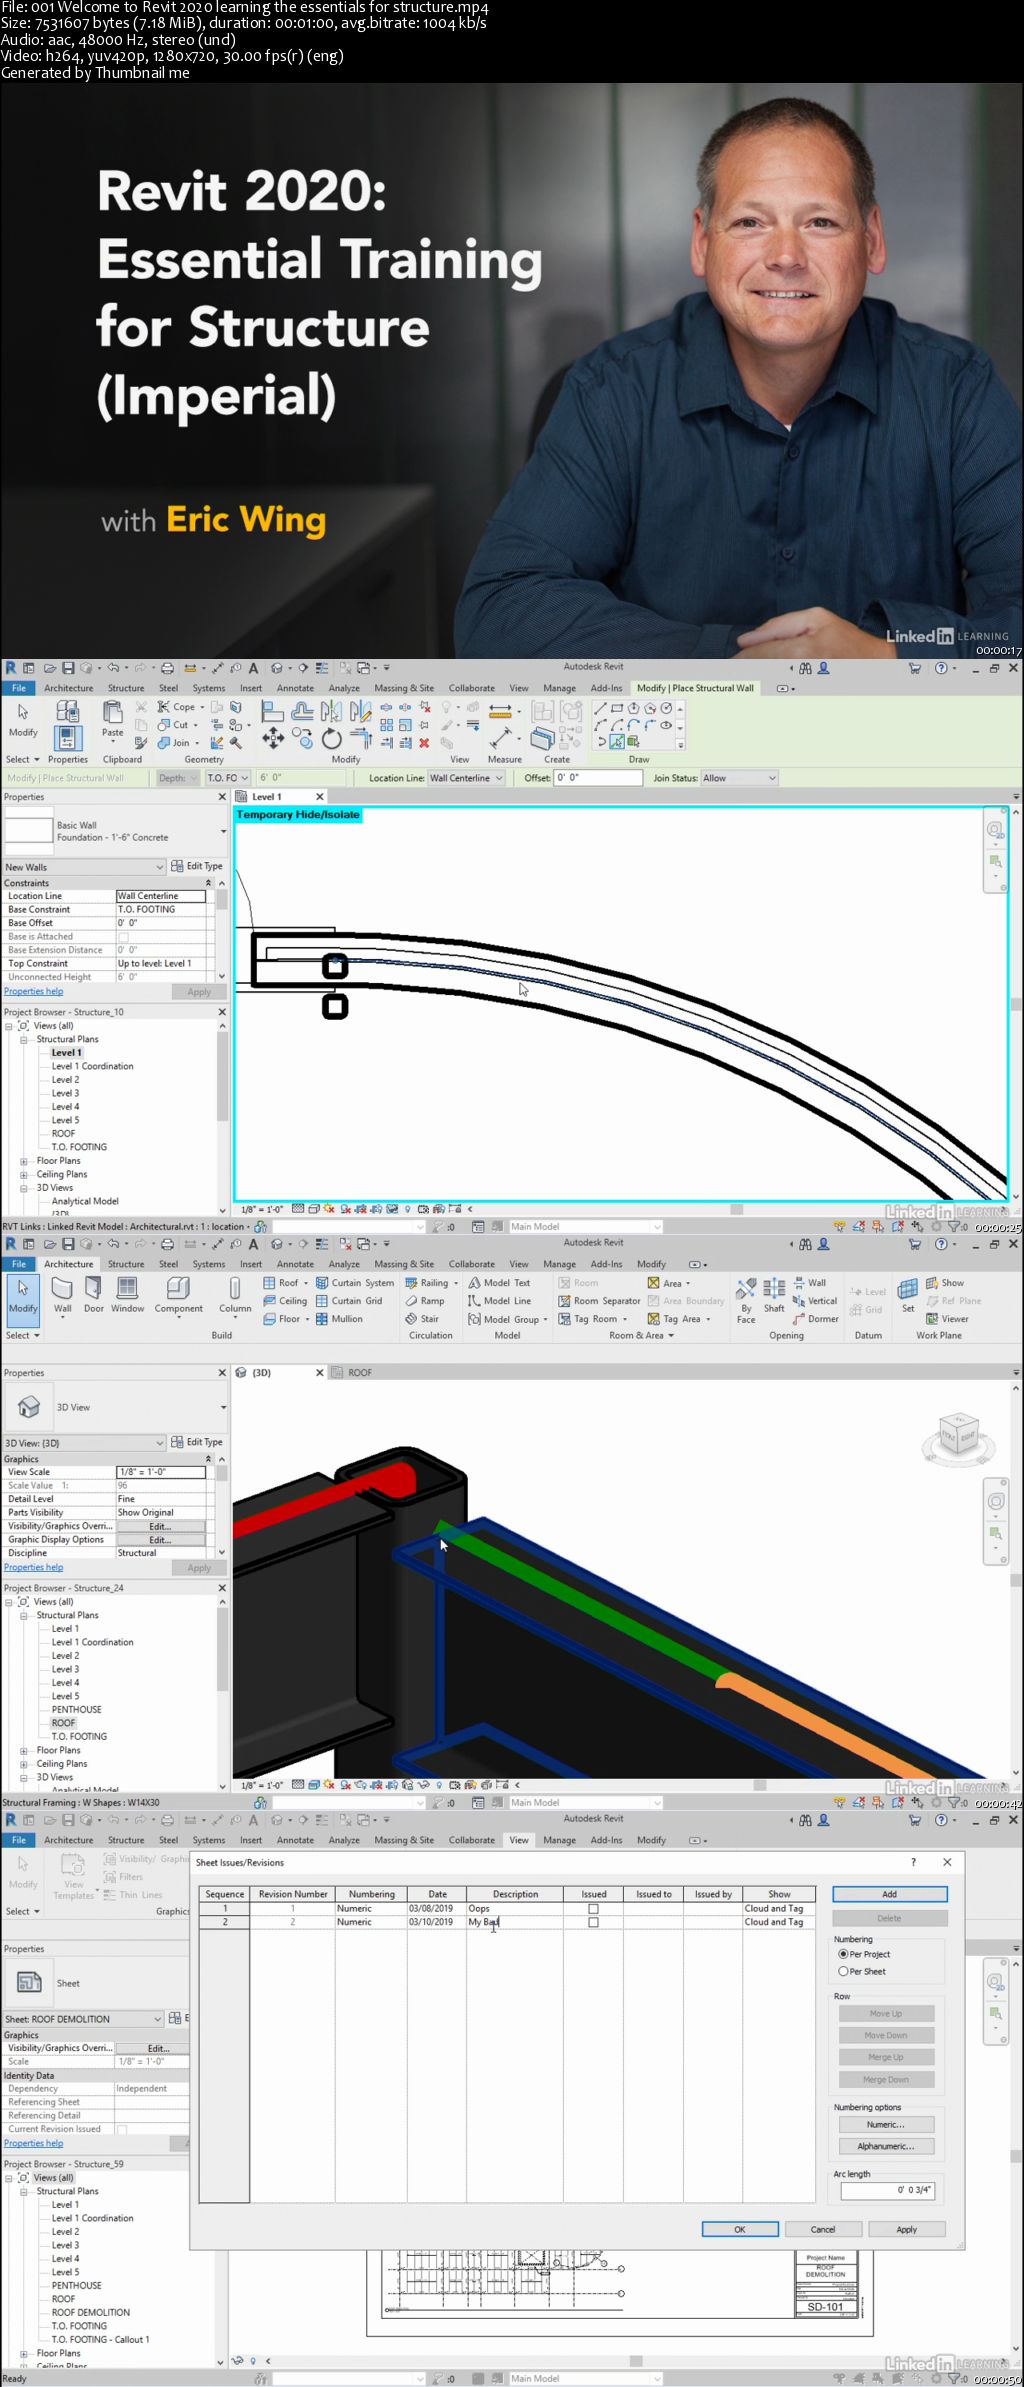The image size is (1024, 2387).
Task: Choose the Dormer opening tool
Action: (815, 1319)
